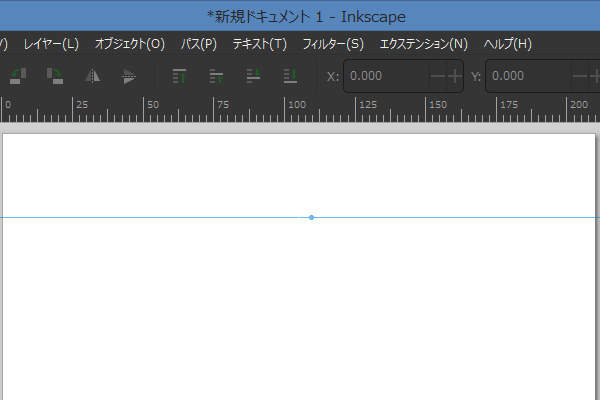600x400 pixels.
Task: Open the レイヤー(L) menu
Action: click(51, 44)
